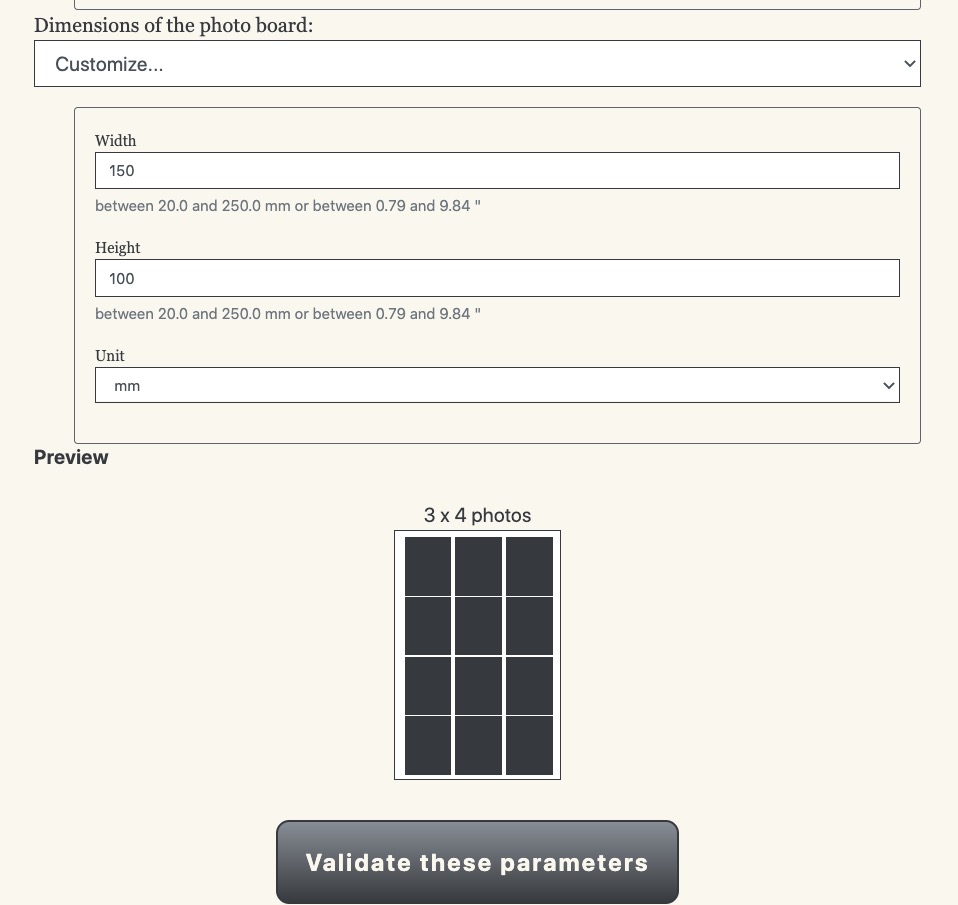This screenshot has height=905, width=958.
Task: Click the second-row left photo cell
Action: (x=428, y=626)
